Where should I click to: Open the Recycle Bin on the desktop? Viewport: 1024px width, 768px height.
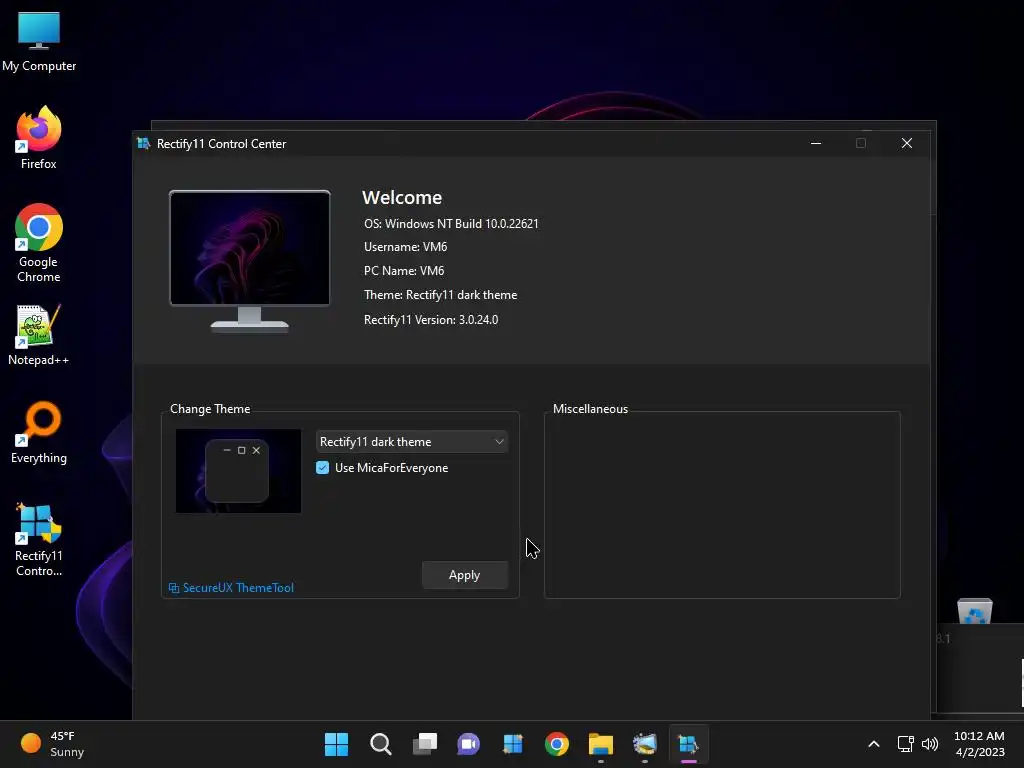[975, 611]
